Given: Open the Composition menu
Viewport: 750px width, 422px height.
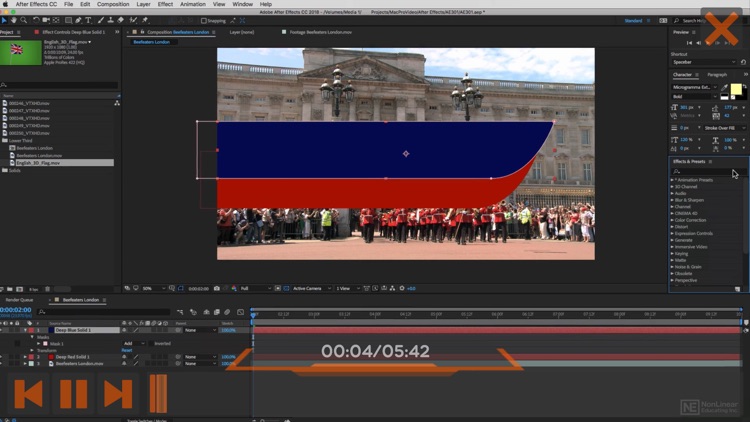Looking at the screenshot, I should pyautogui.click(x=113, y=4).
